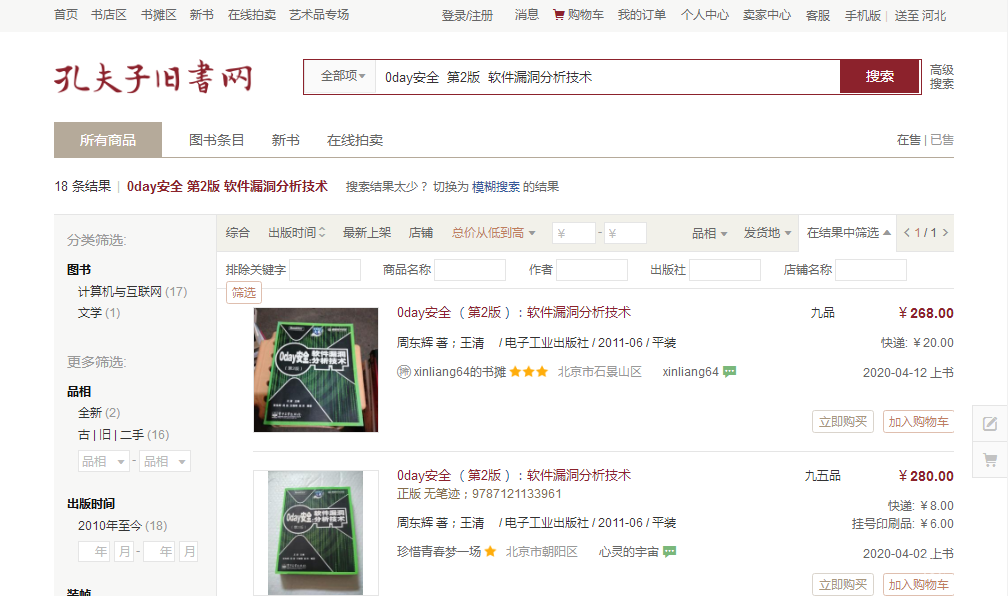Click the 出版社 input field
The height and width of the screenshot is (596, 1008).
(725, 270)
